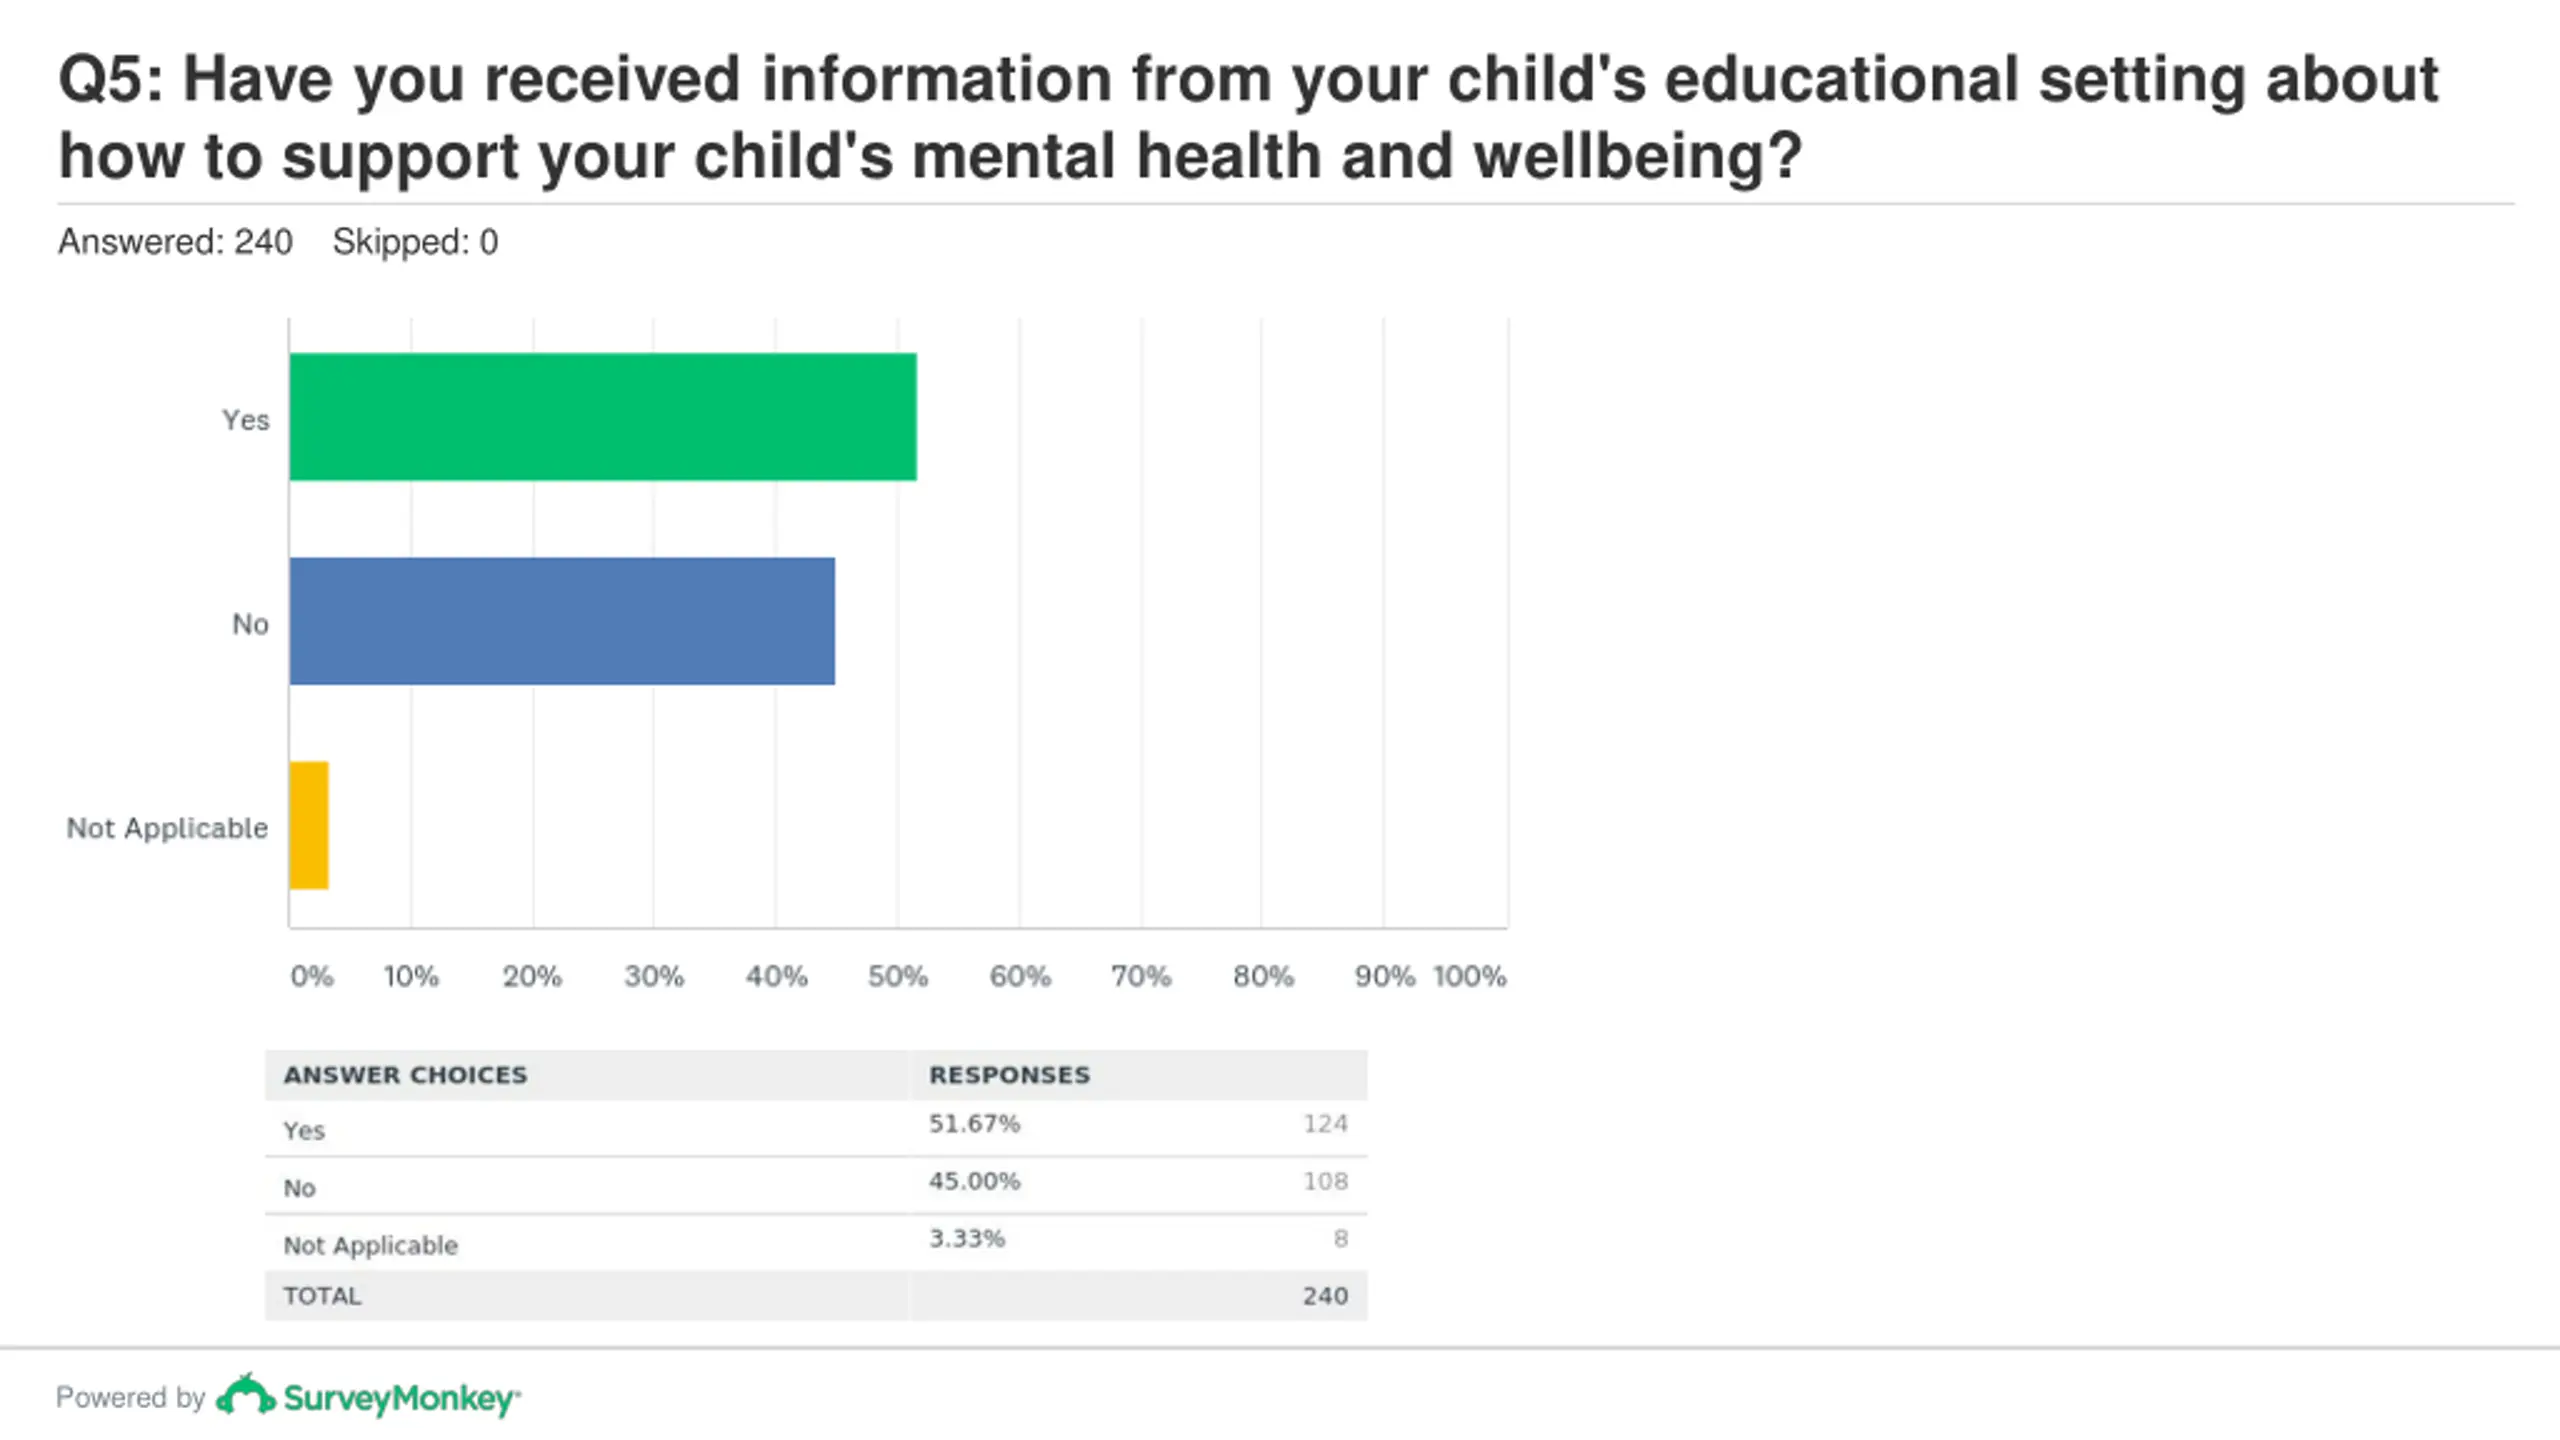Click the ANSWER CHOICES column header

405,1075
